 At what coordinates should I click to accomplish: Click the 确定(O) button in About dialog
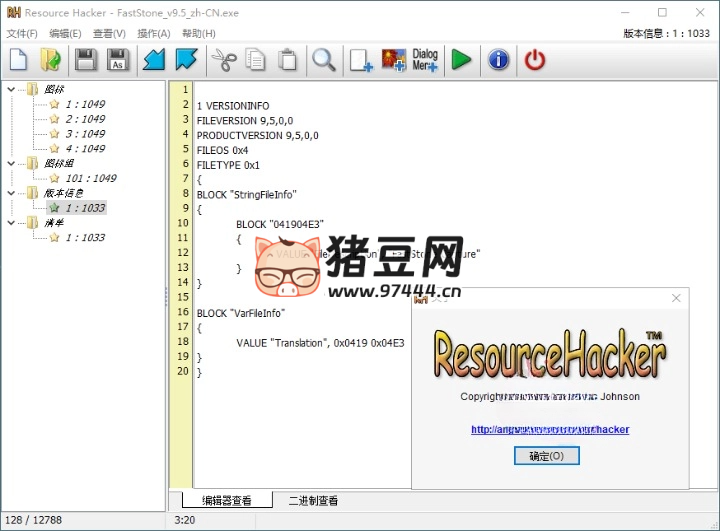click(546, 456)
